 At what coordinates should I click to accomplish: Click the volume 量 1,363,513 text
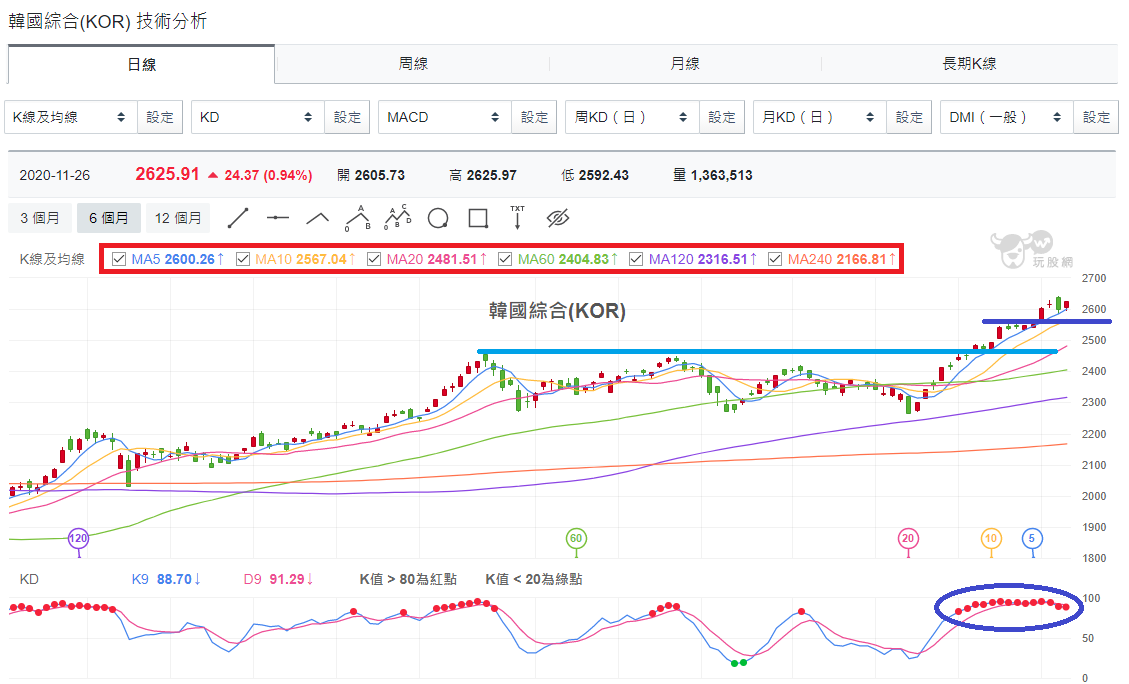(713, 175)
